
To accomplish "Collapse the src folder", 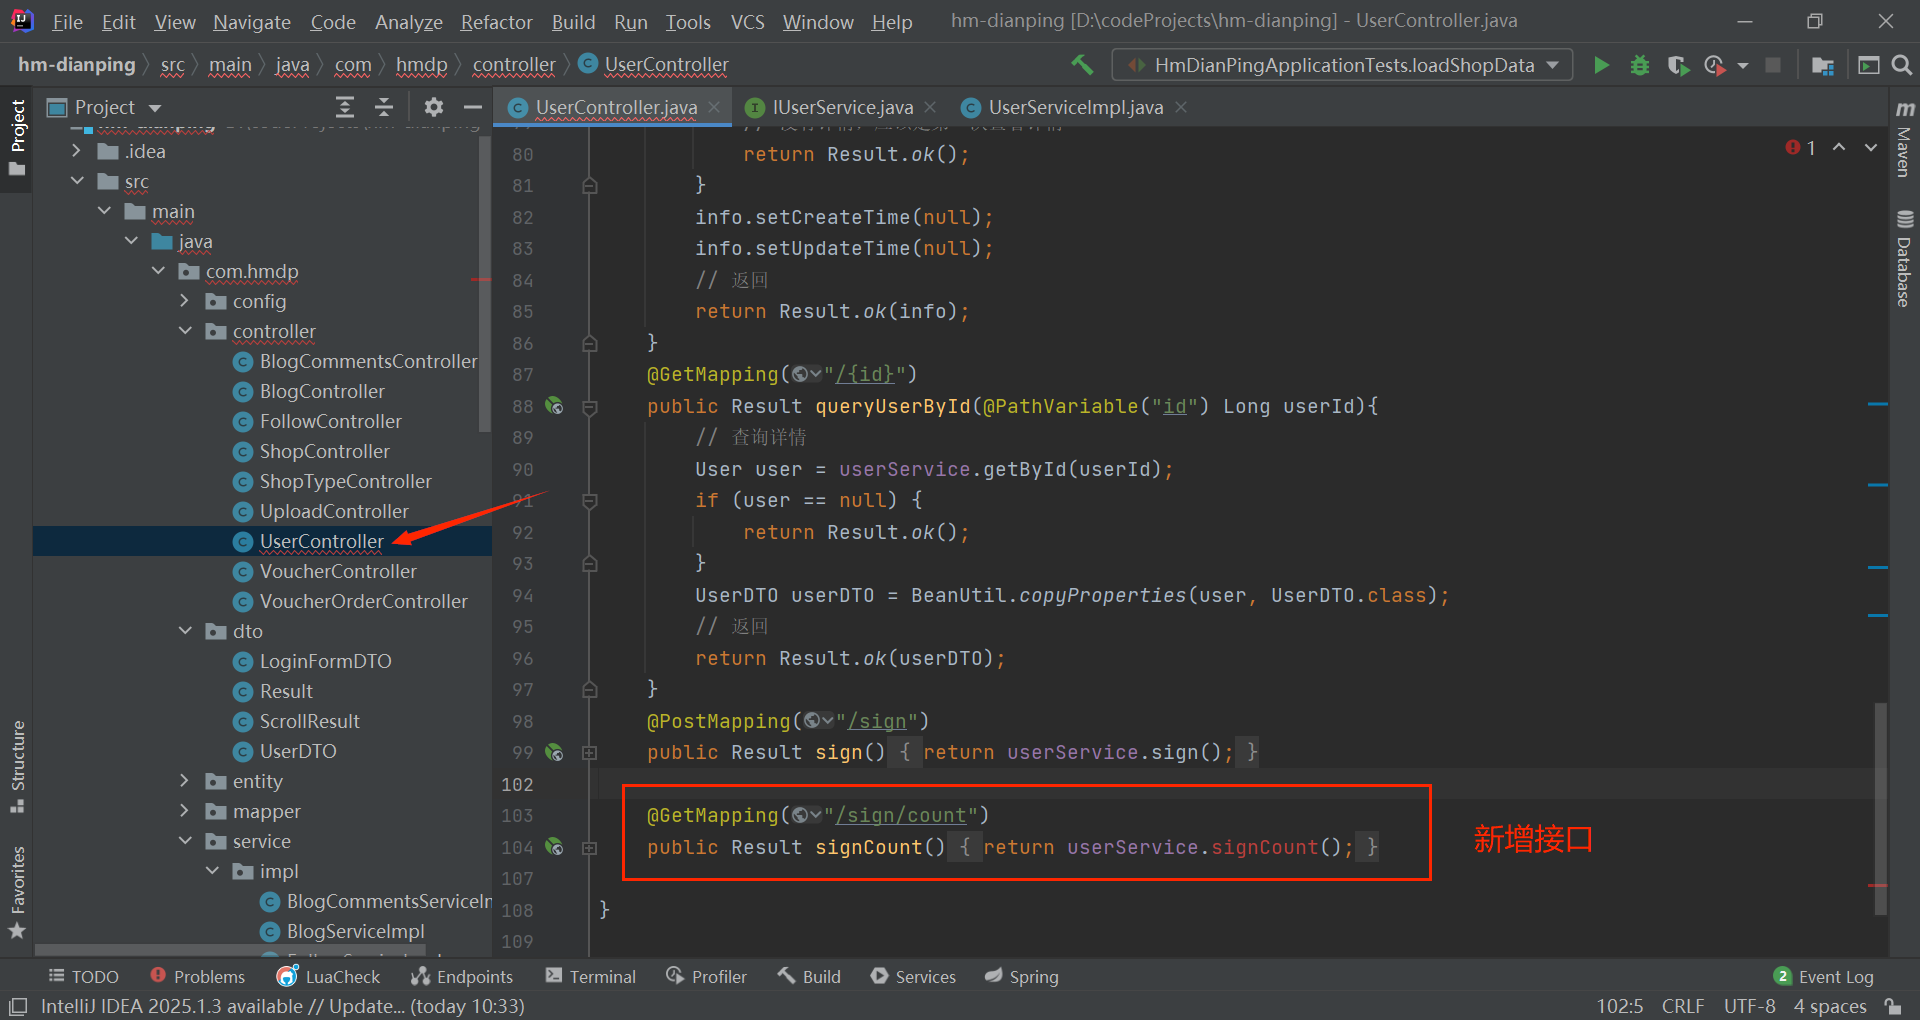I will click(76, 181).
